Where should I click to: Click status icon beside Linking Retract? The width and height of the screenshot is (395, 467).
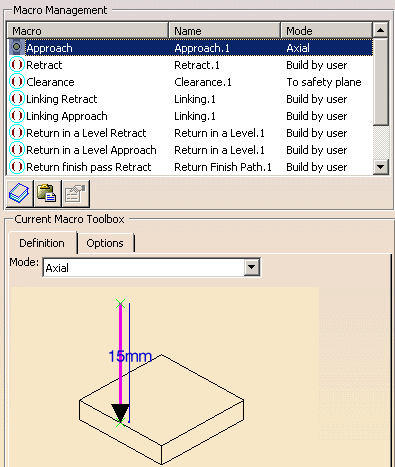[x=16, y=99]
